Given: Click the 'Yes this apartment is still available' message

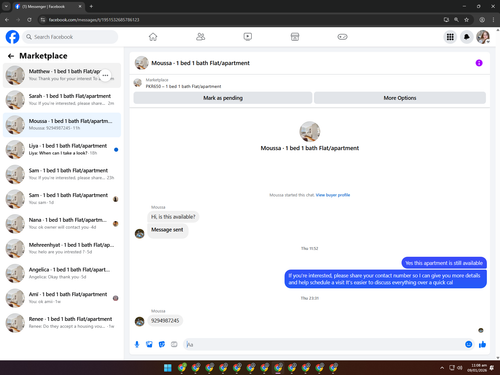Looking at the screenshot, I should (444, 263).
